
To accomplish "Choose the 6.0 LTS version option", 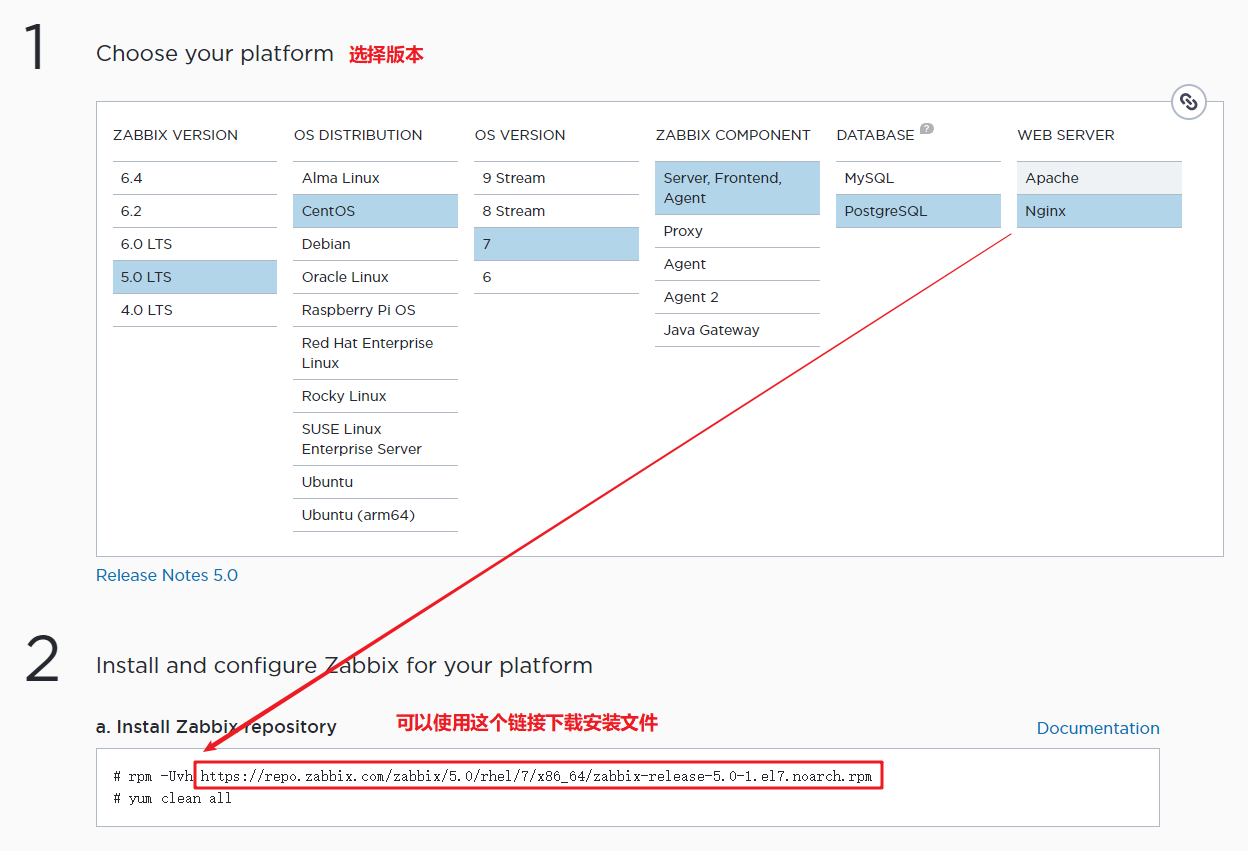I will [195, 244].
